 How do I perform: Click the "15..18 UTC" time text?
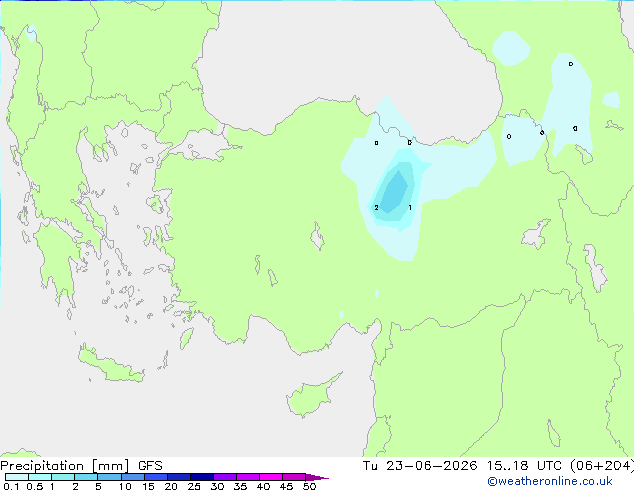point(524,466)
